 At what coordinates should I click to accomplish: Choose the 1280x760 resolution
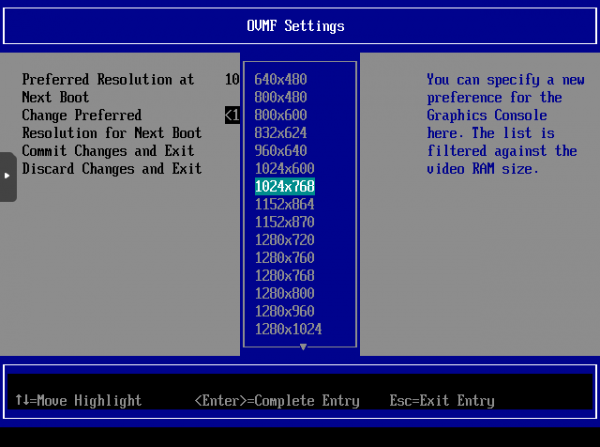point(284,258)
